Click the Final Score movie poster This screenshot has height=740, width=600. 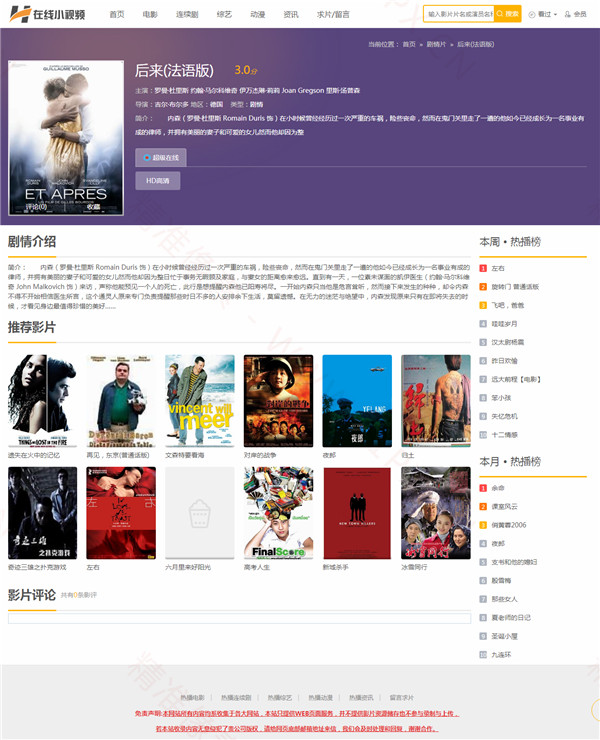(x=277, y=512)
